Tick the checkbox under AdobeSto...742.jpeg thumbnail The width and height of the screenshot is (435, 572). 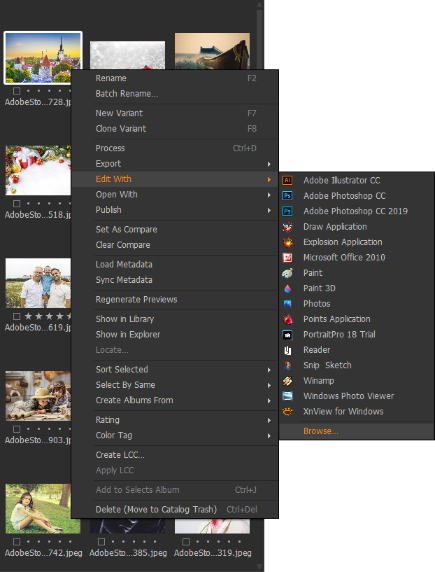coord(16,542)
